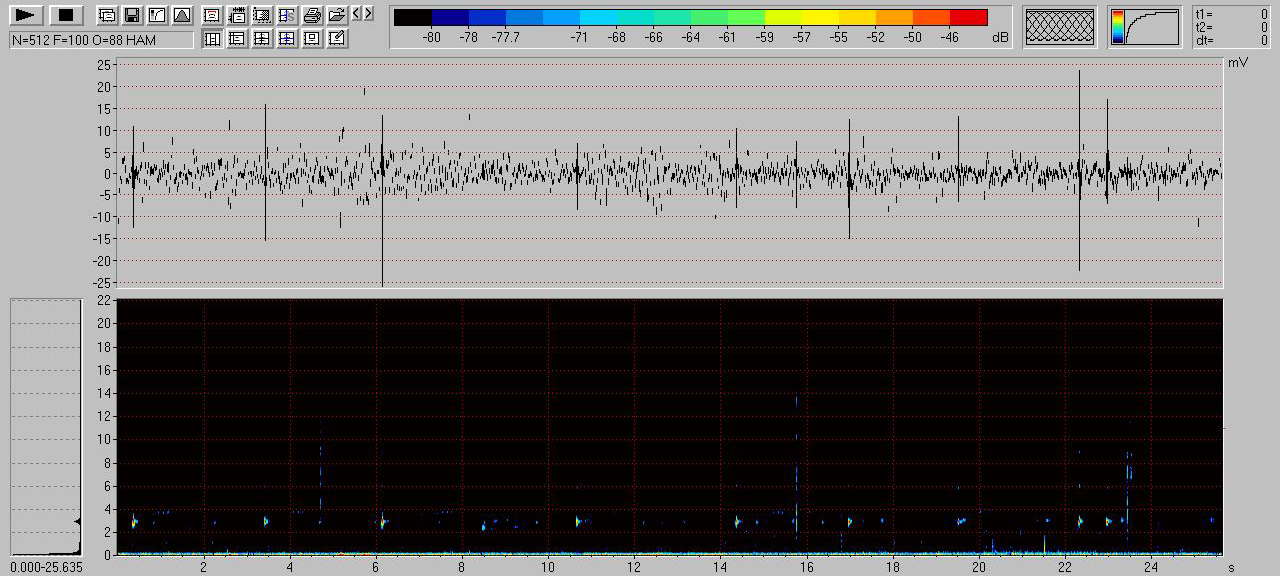Click the edit pencil icon in toolbar

(337, 39)
